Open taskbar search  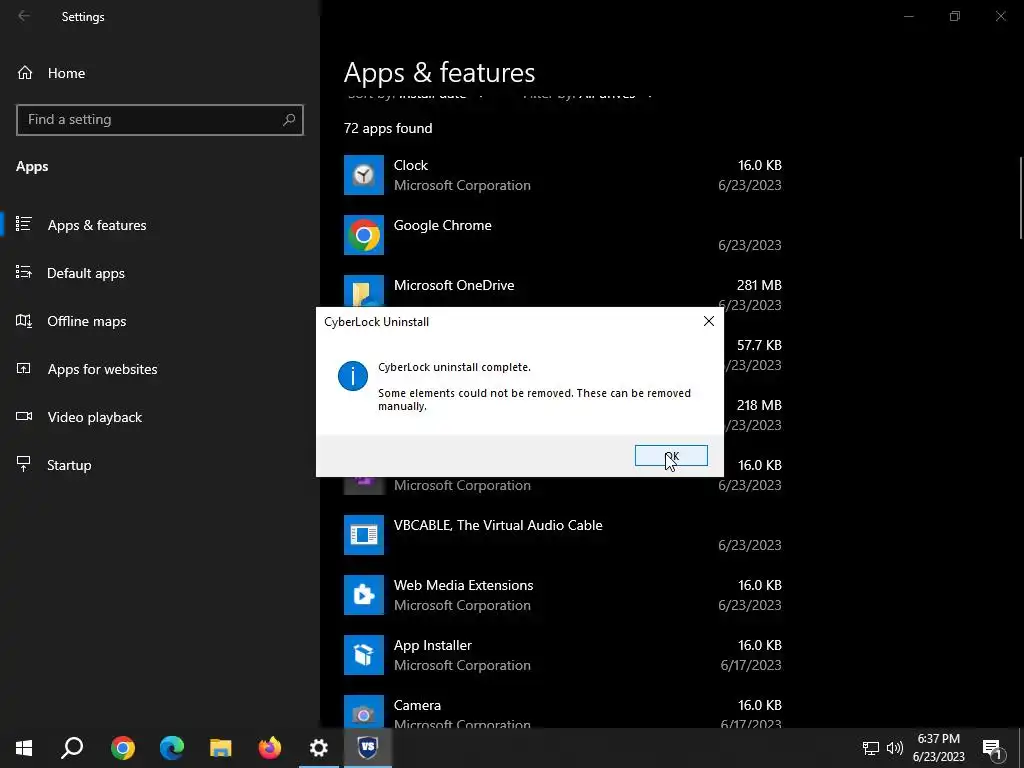pyautogui.click(x=72, y=748)
